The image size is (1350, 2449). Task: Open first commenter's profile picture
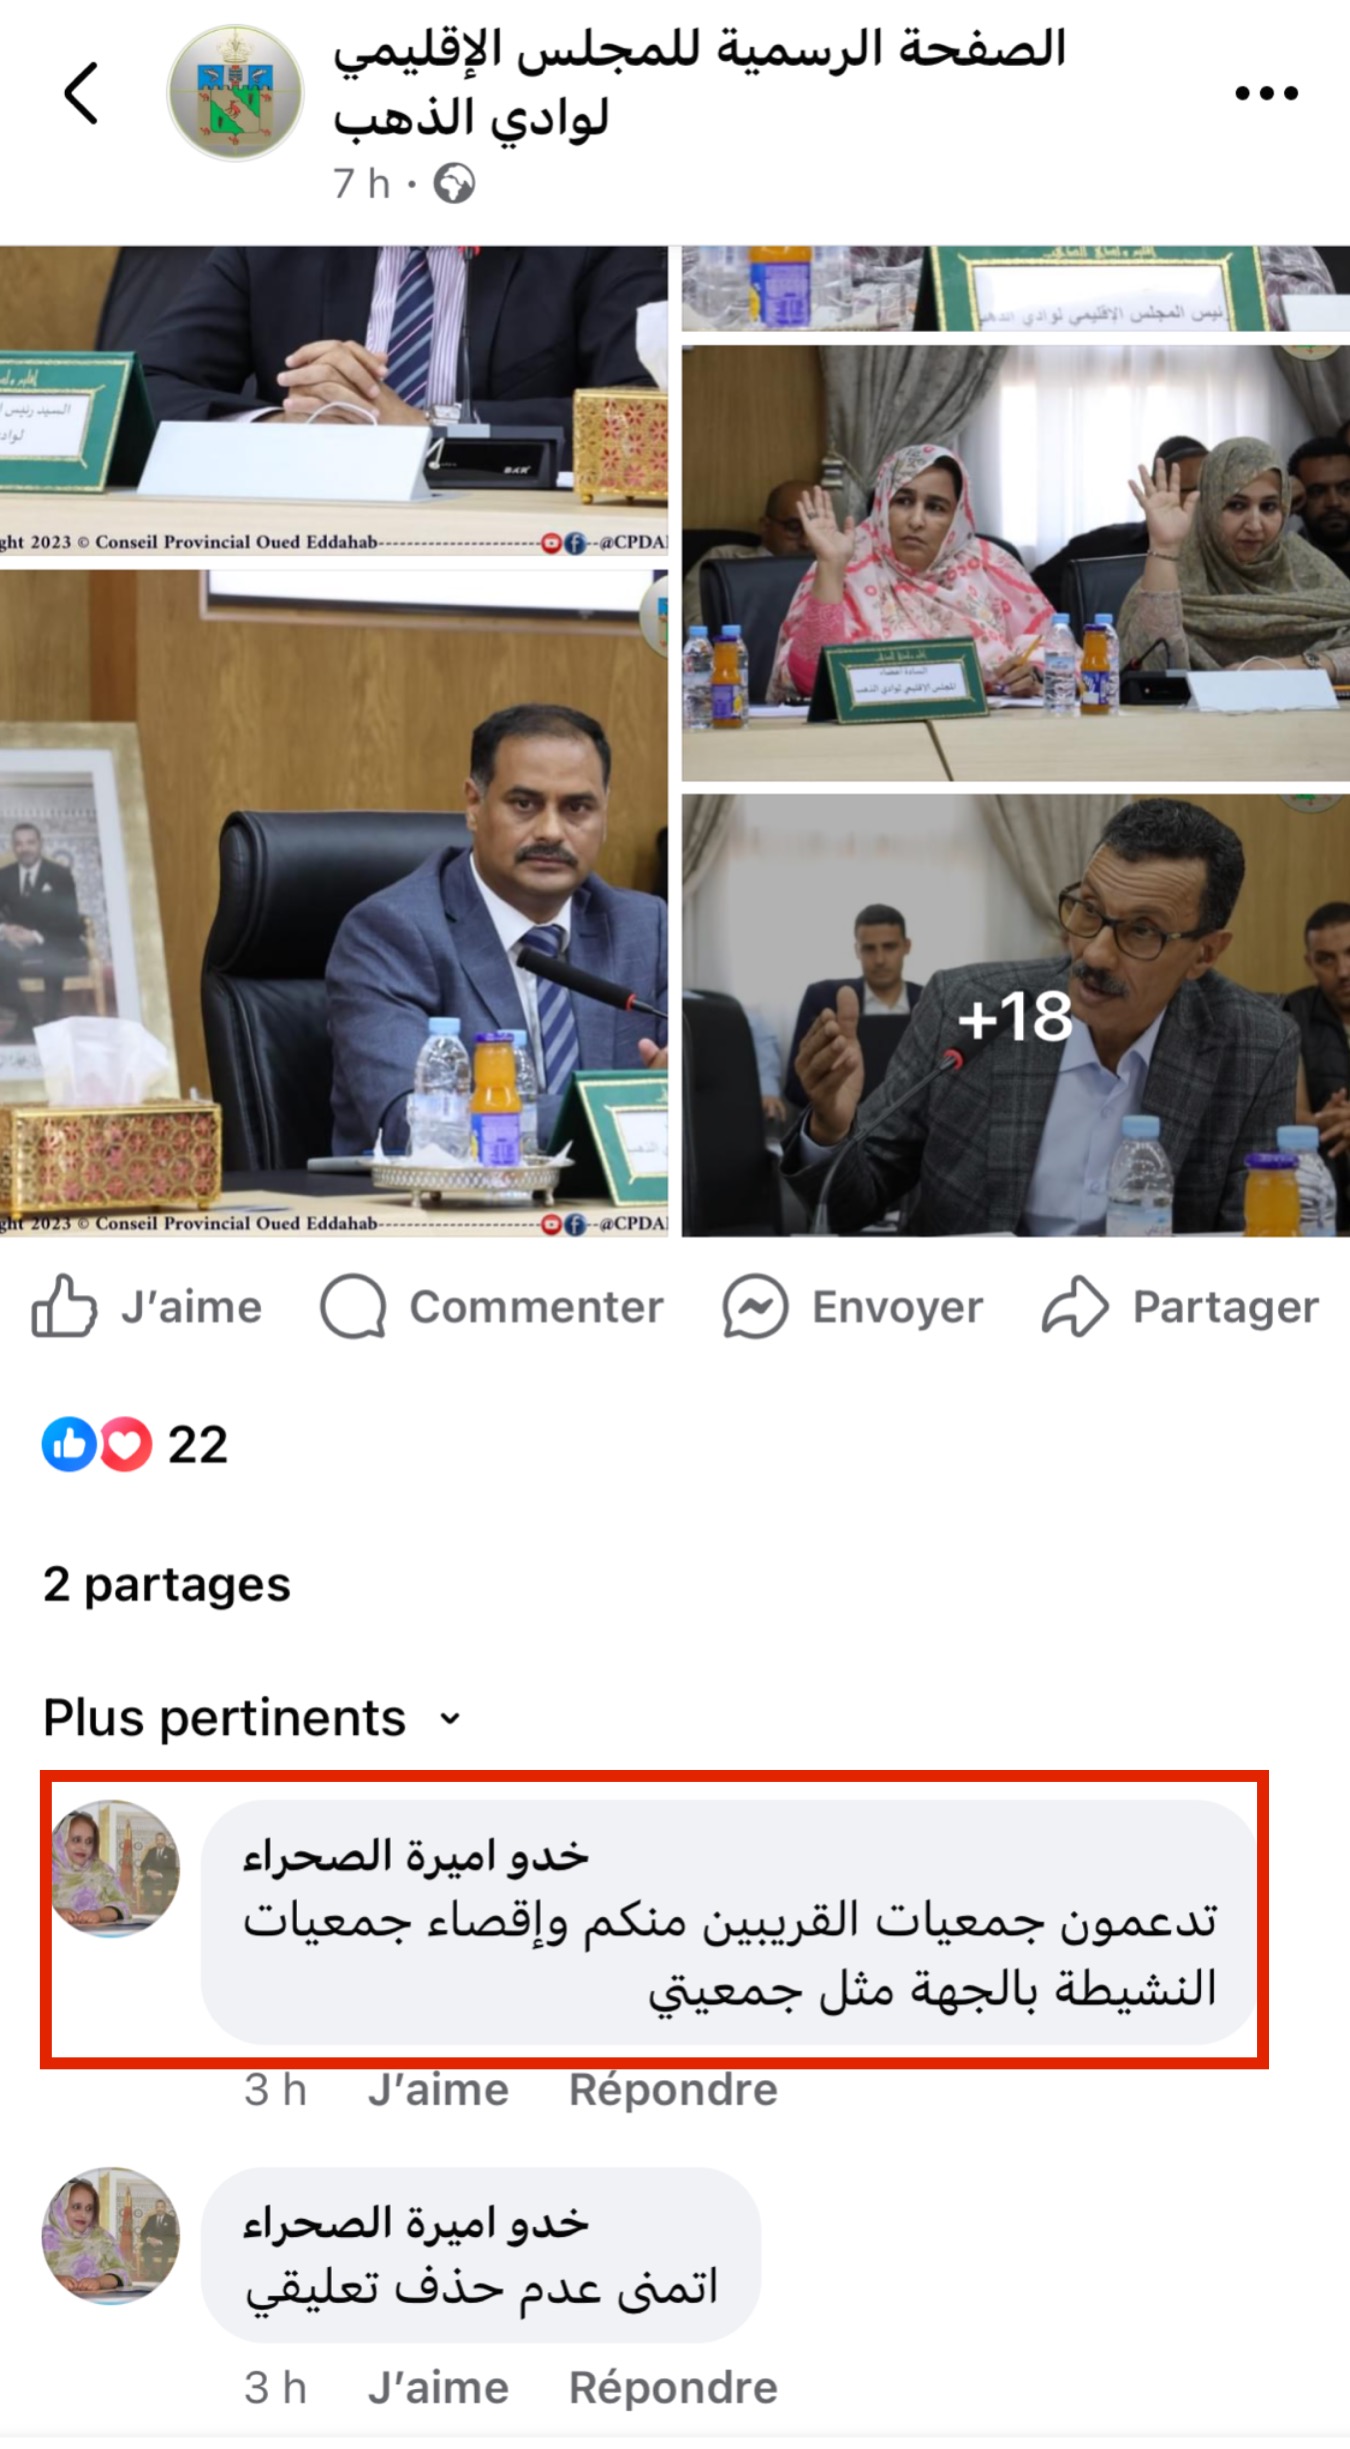[x=115, y=1868]
